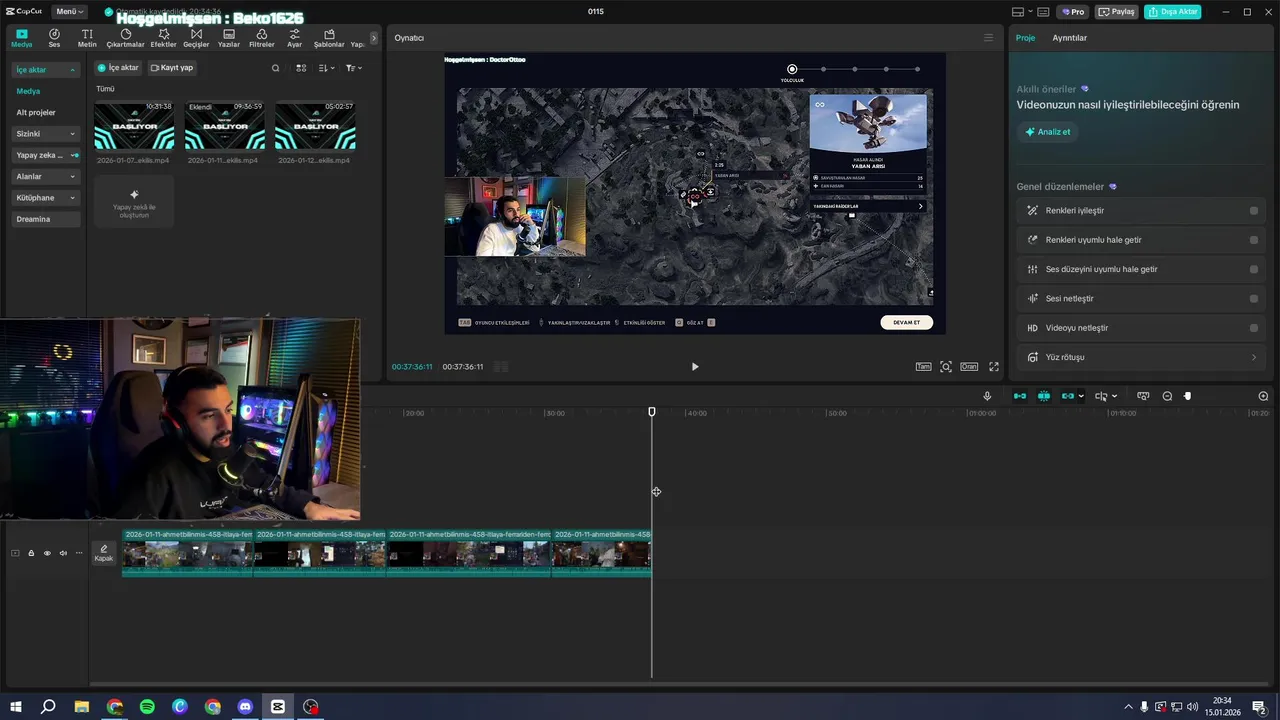Open File Explorer from the taskbar
1280x720 pixels.
(x=82, y=707)
